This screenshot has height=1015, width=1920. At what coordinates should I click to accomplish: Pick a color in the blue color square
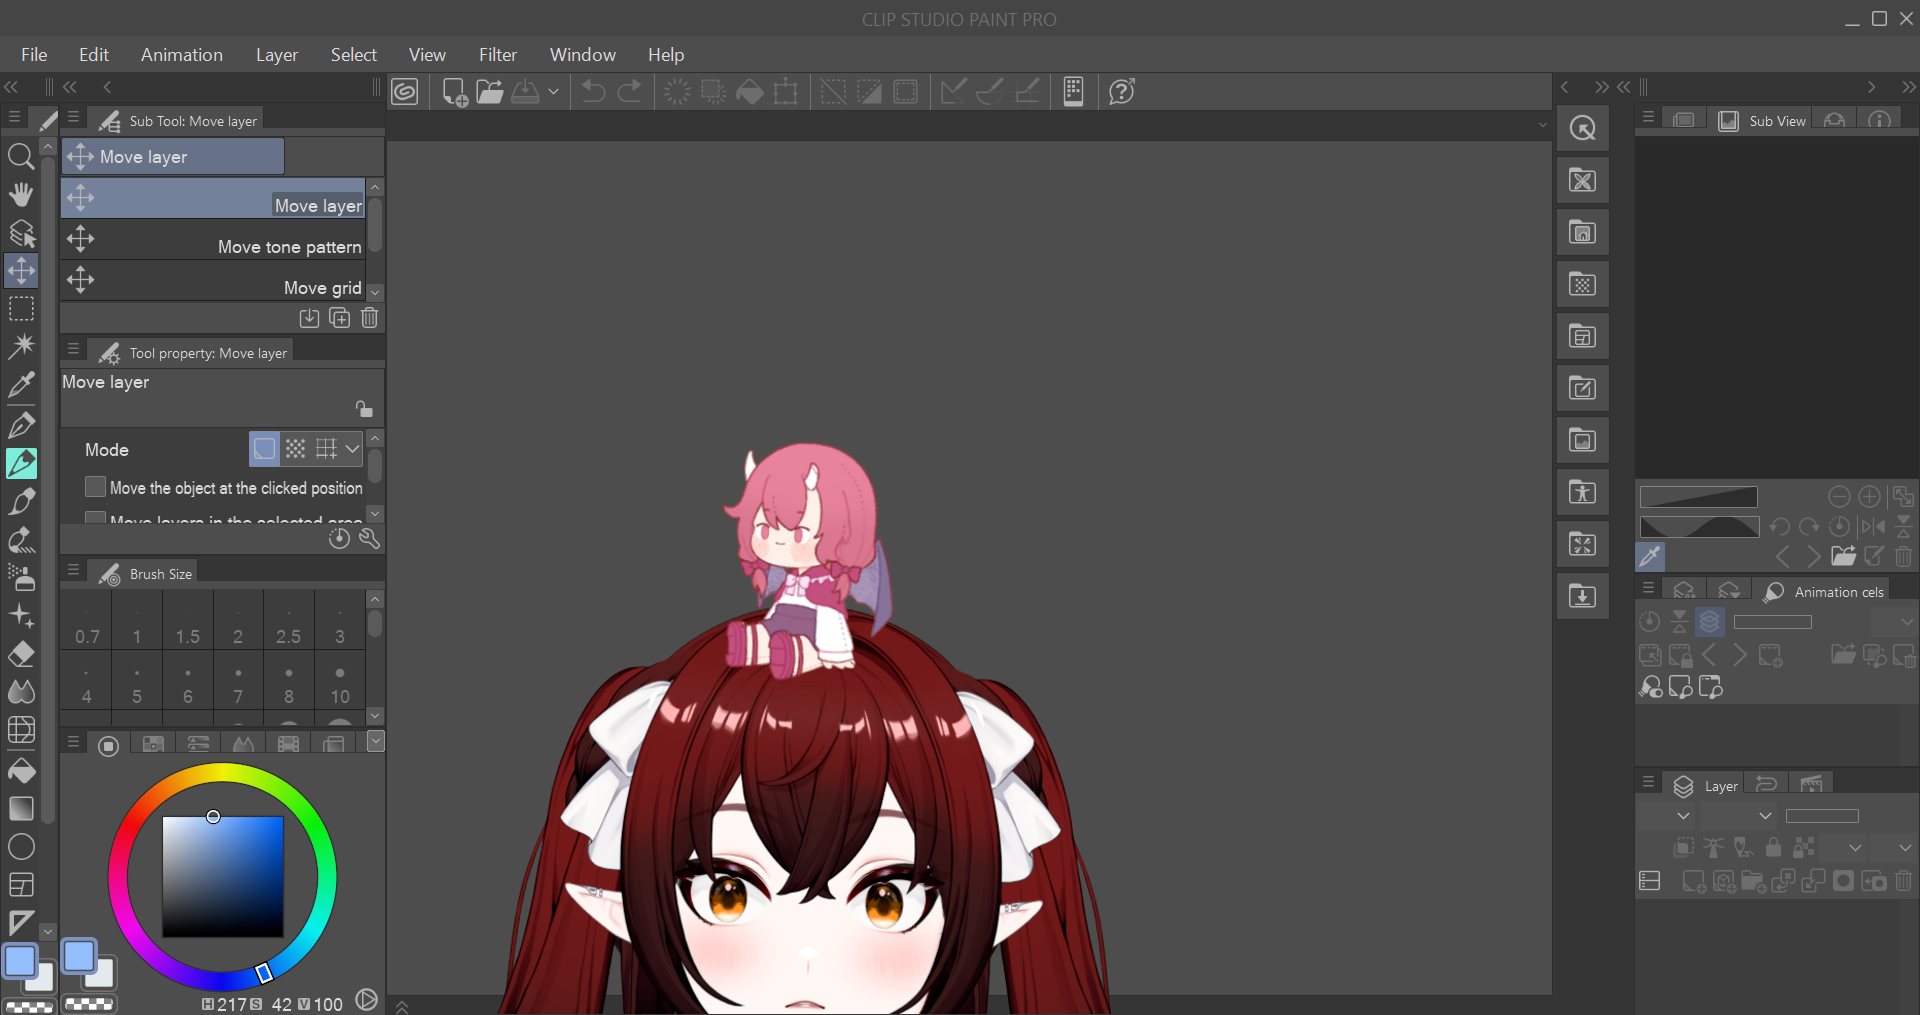pyautogui.click(x=223, y=877)
